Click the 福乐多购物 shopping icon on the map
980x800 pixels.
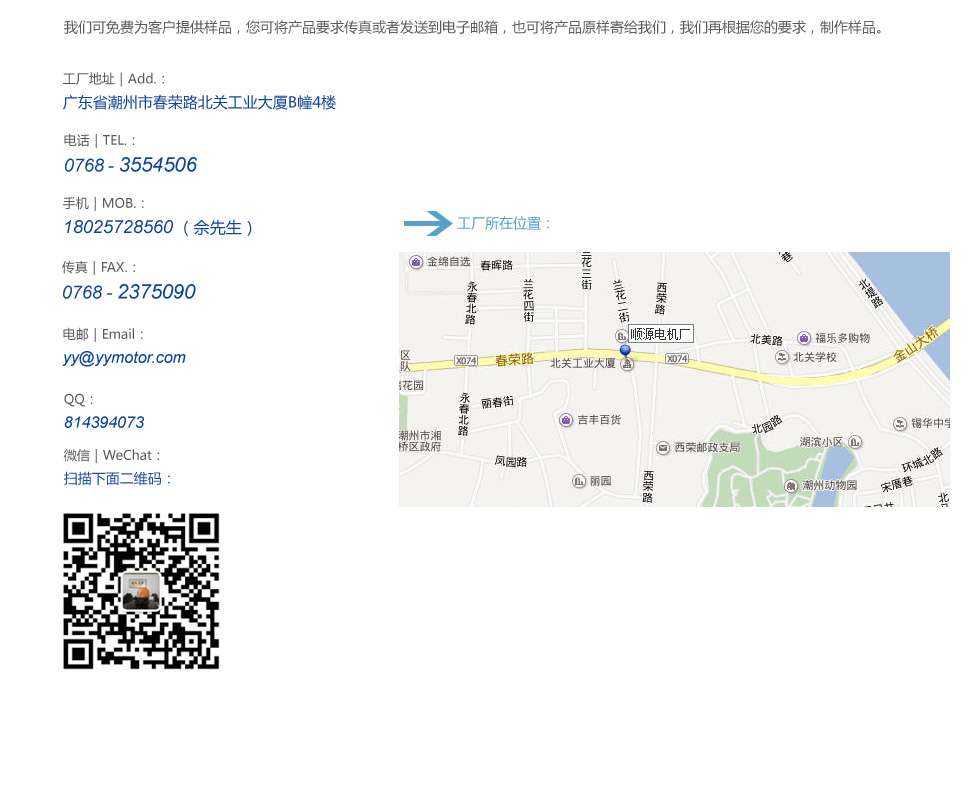[x=804, y=338]
